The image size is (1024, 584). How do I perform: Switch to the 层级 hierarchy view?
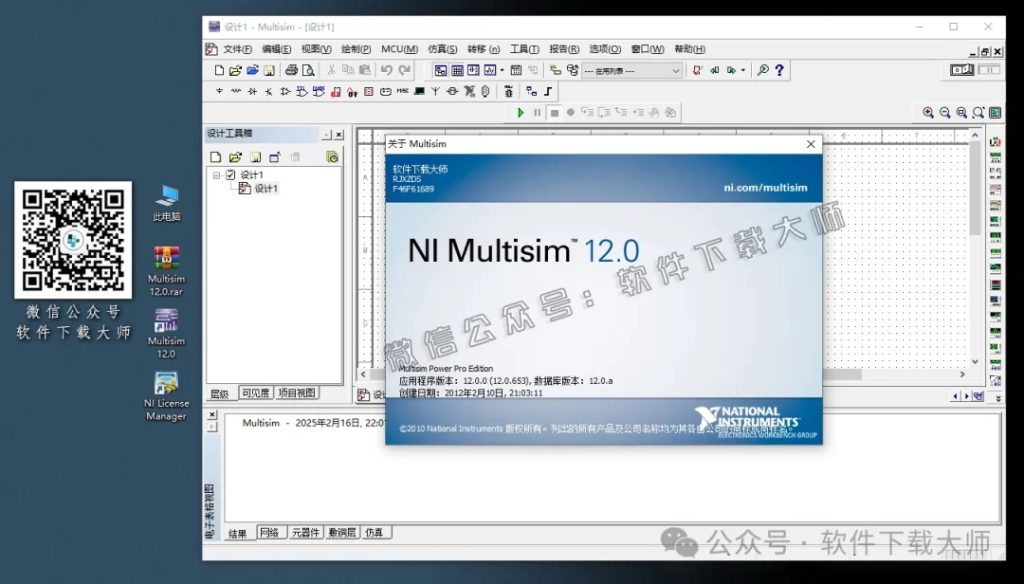point(218,393)
